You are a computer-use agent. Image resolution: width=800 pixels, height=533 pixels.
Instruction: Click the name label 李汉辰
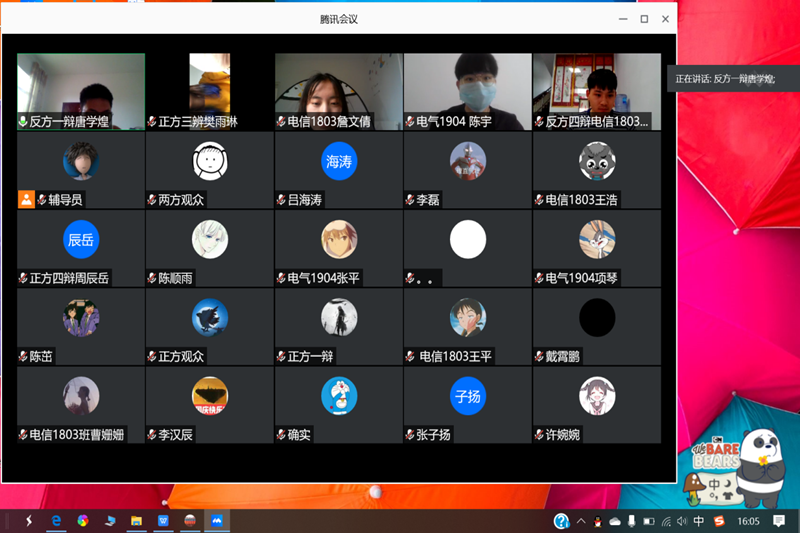175,435
